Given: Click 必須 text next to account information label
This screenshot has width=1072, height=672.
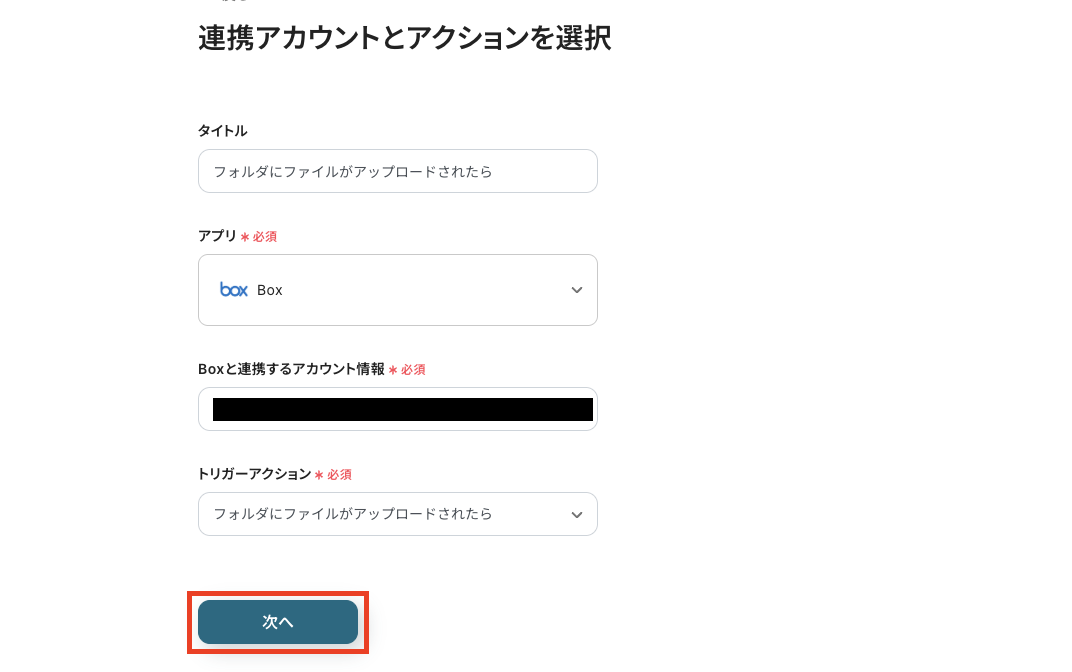Looking at the screenshot, I should [413, 370].
